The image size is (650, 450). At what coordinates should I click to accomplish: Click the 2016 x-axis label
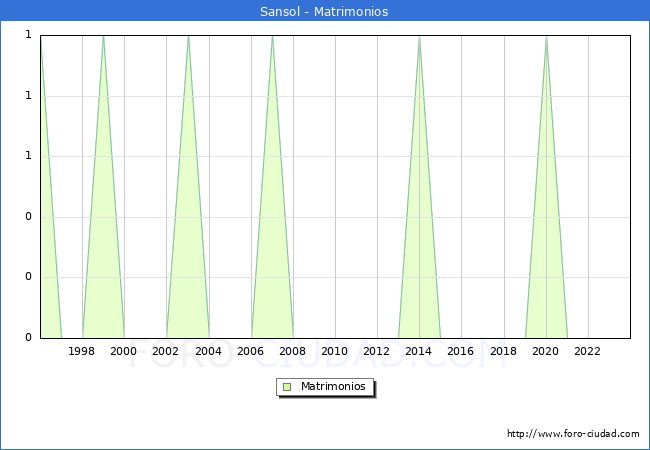coord(461,351)
